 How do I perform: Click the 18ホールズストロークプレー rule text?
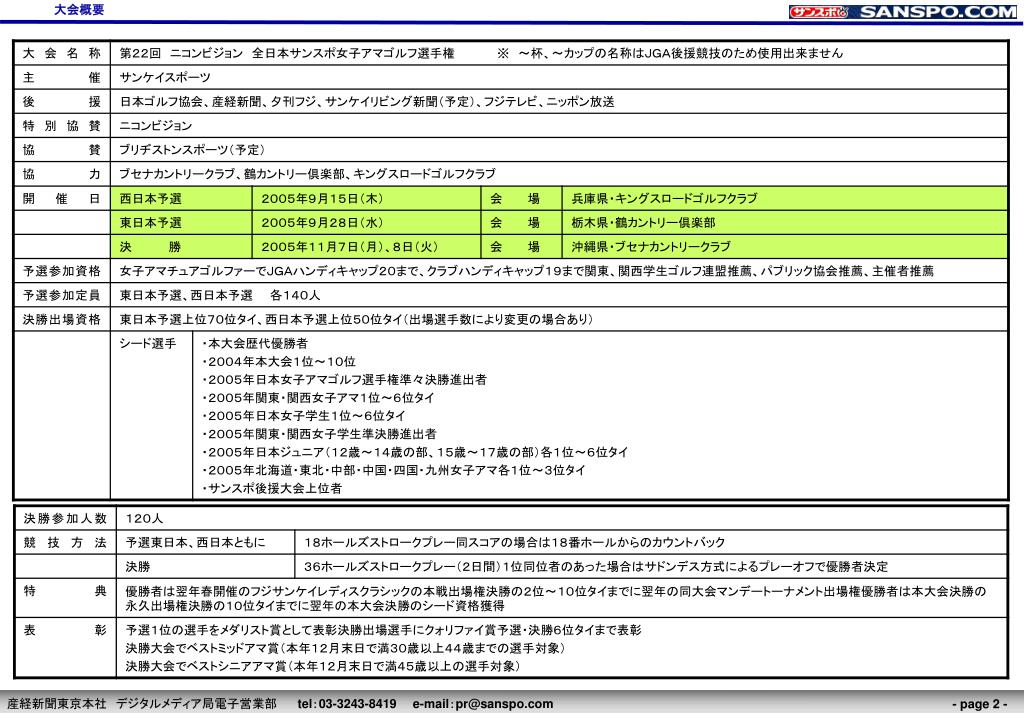pos(515,543)
